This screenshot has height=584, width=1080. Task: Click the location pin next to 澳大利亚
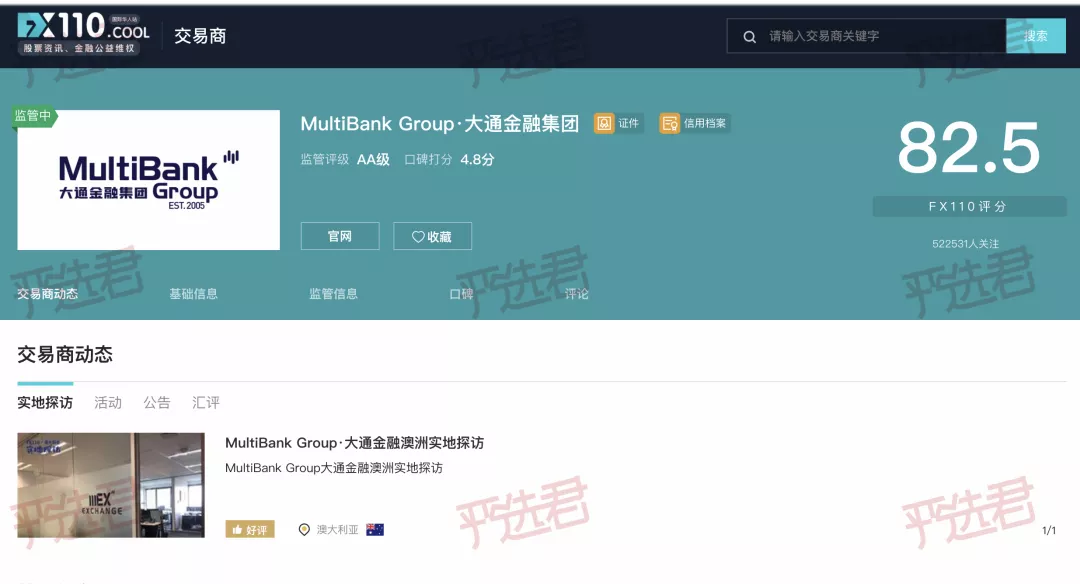click(x=304, y=530)
